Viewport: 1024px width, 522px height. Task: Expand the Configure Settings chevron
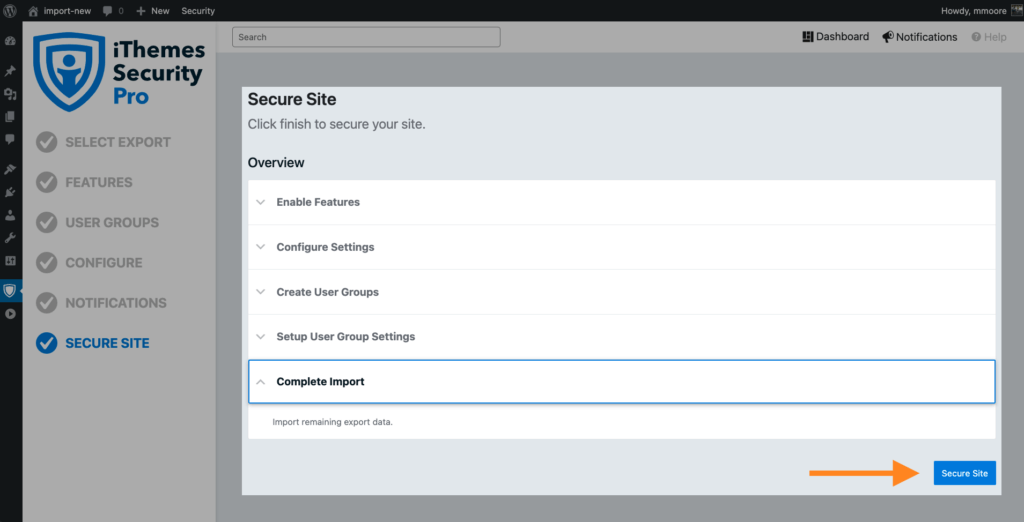click(x=261, y=247)
